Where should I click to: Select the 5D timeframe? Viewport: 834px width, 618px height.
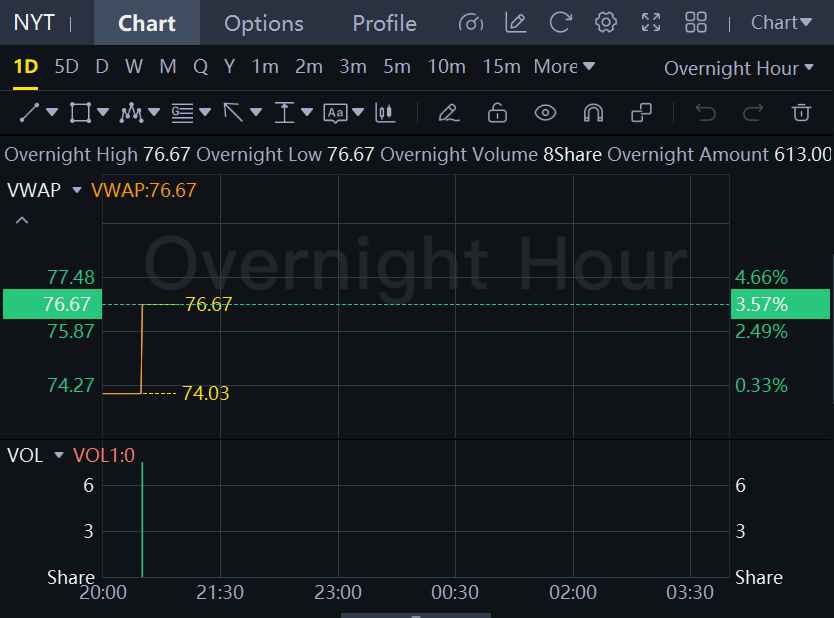click(66, 67)
